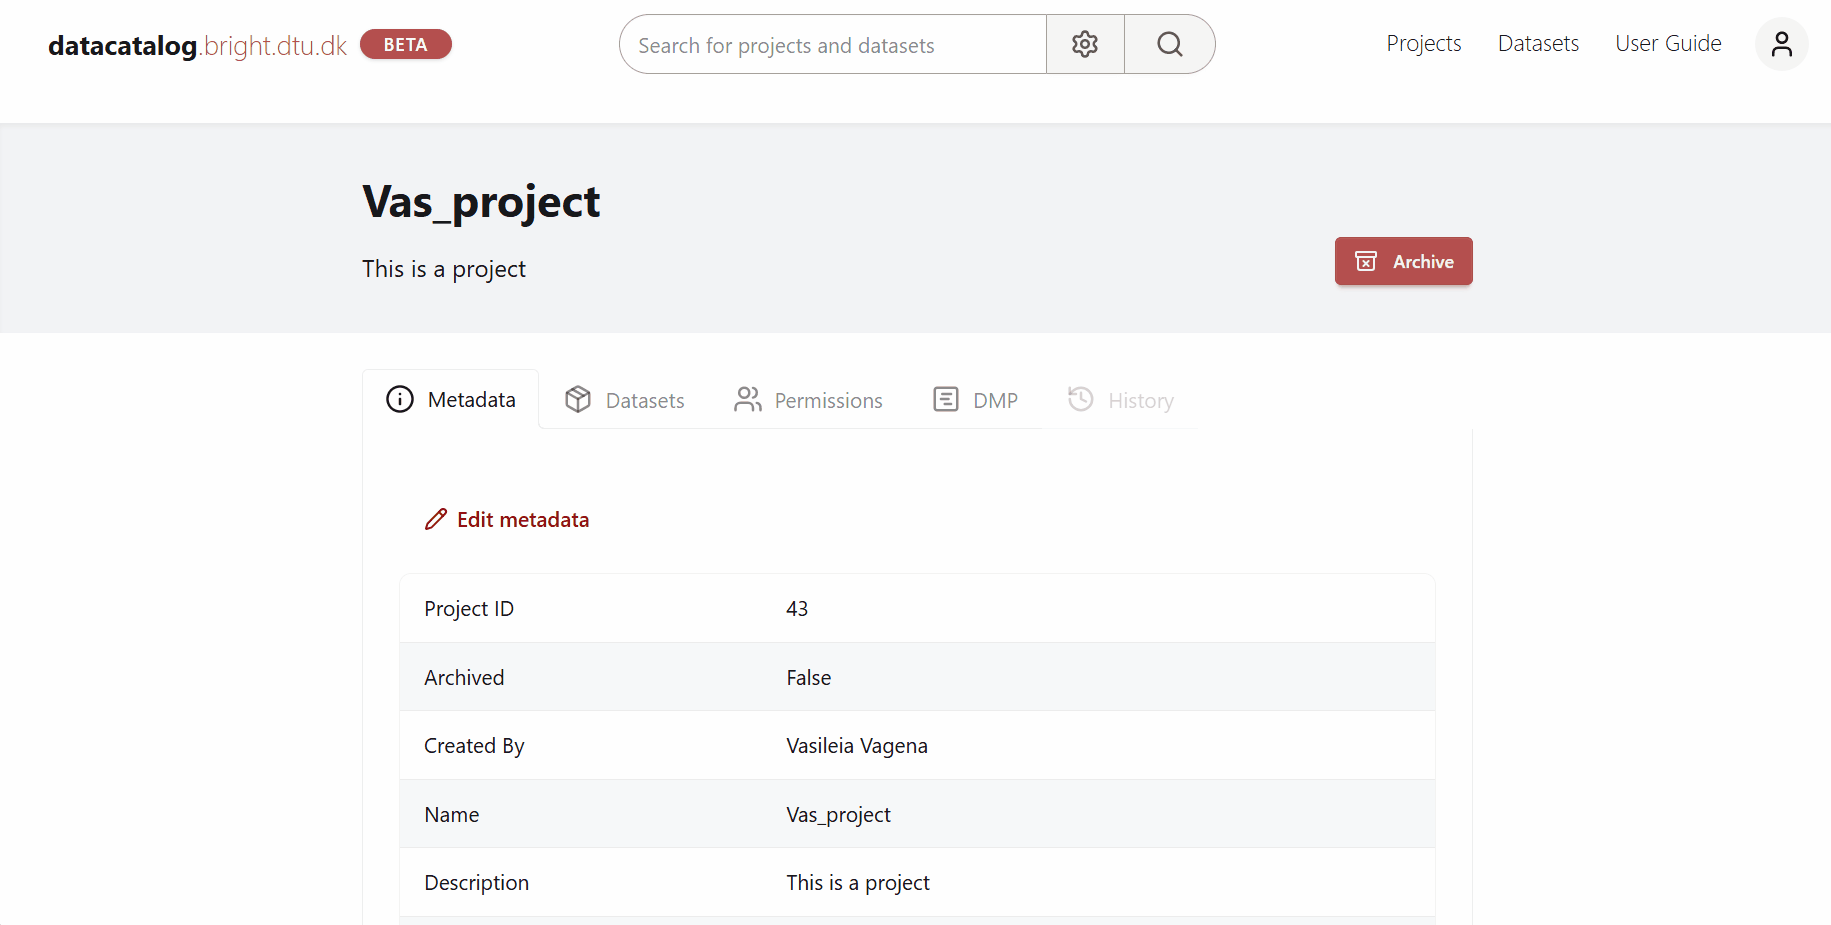Screen dimensions: 1831x925
Task: Click the Archive box icon
Action: tap(1366, 261)
